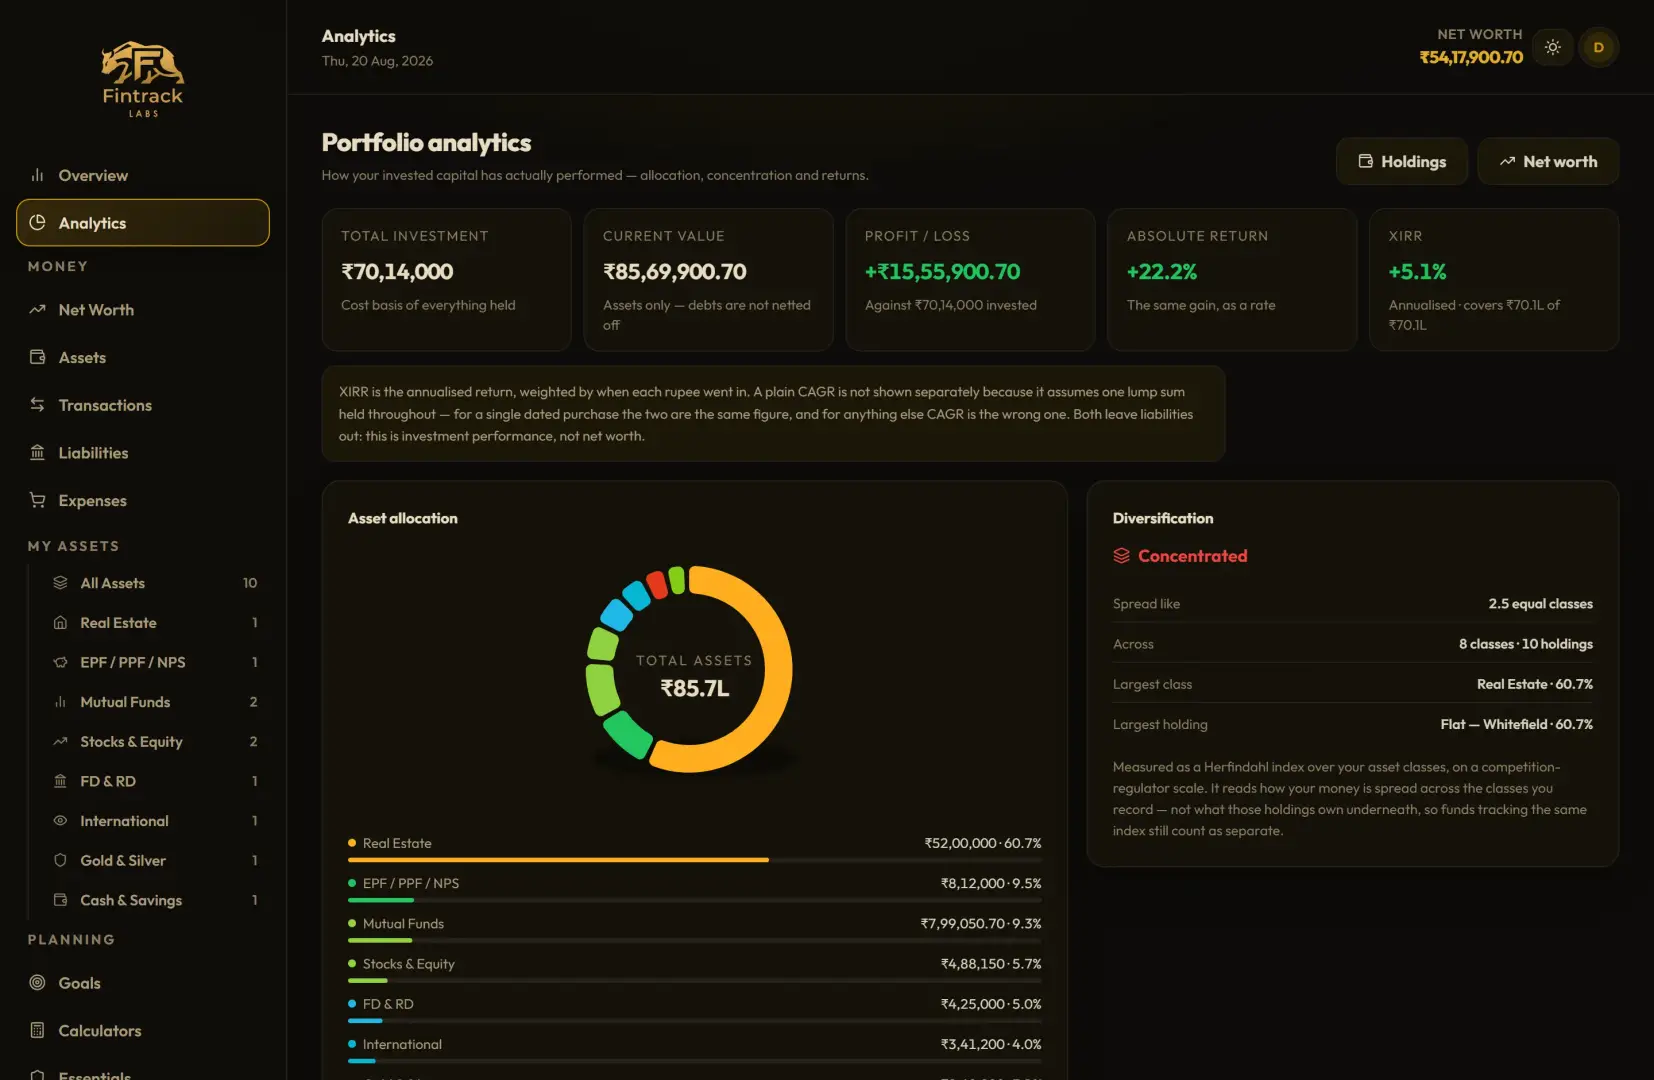Click the All Assets count 10

tap(250, 583)
